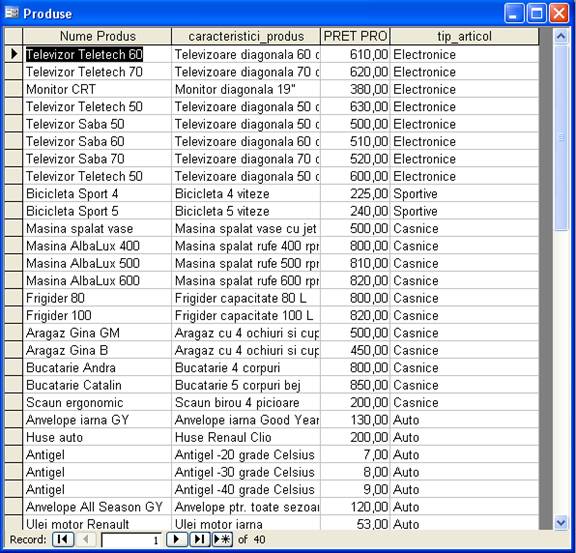576x553 pixels.
Task: Click cell 'Scaun ergonomic'
Action: [x=97, y=402]
